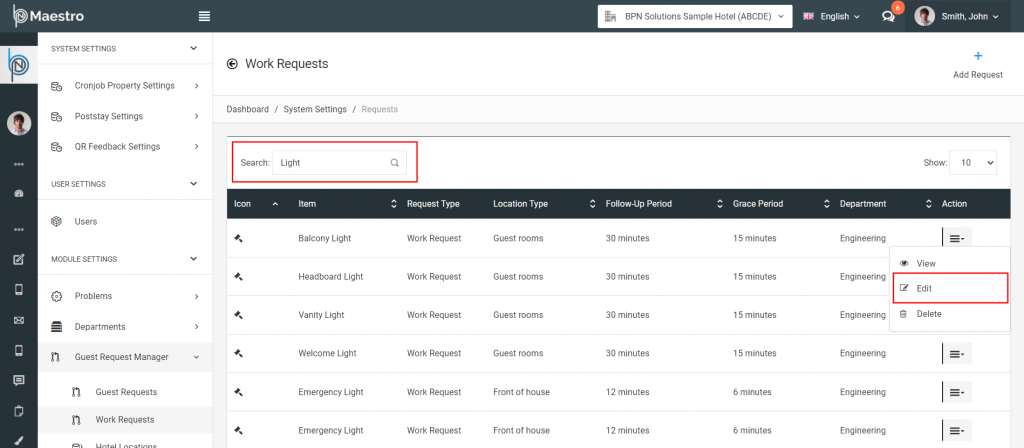
Task: Click the bn logo atop narrow sidebar
Action: coord(19,65)
